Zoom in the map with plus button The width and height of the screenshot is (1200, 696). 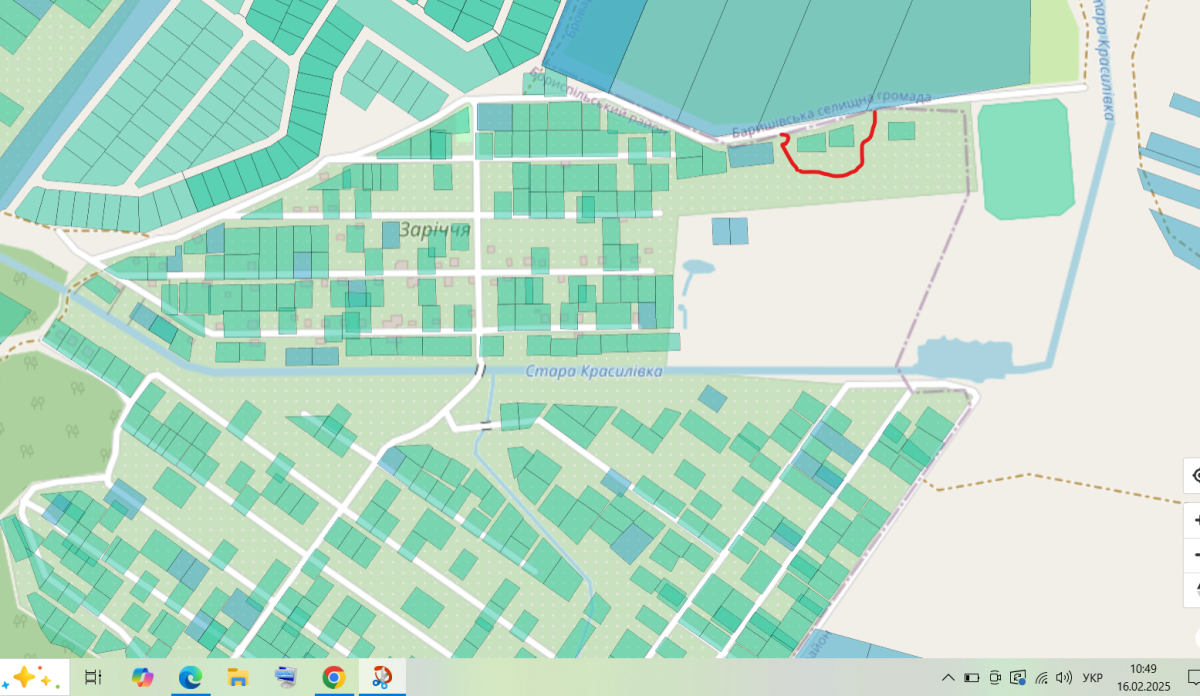coord(1193,520)
